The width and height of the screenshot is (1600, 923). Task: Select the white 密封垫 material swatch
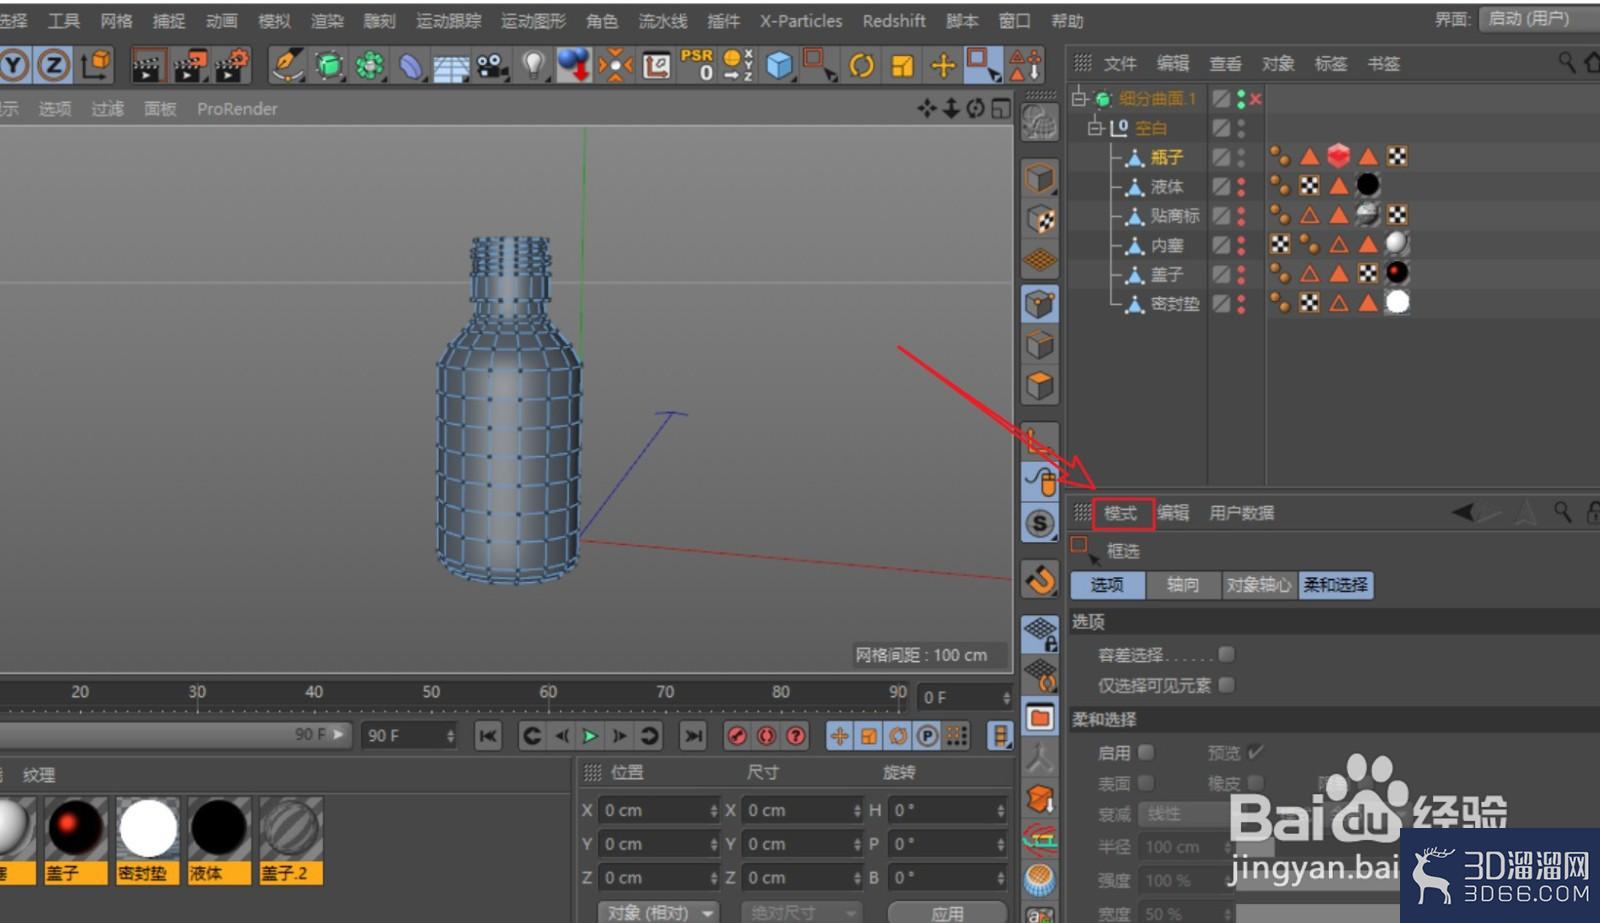pos(148,829)
